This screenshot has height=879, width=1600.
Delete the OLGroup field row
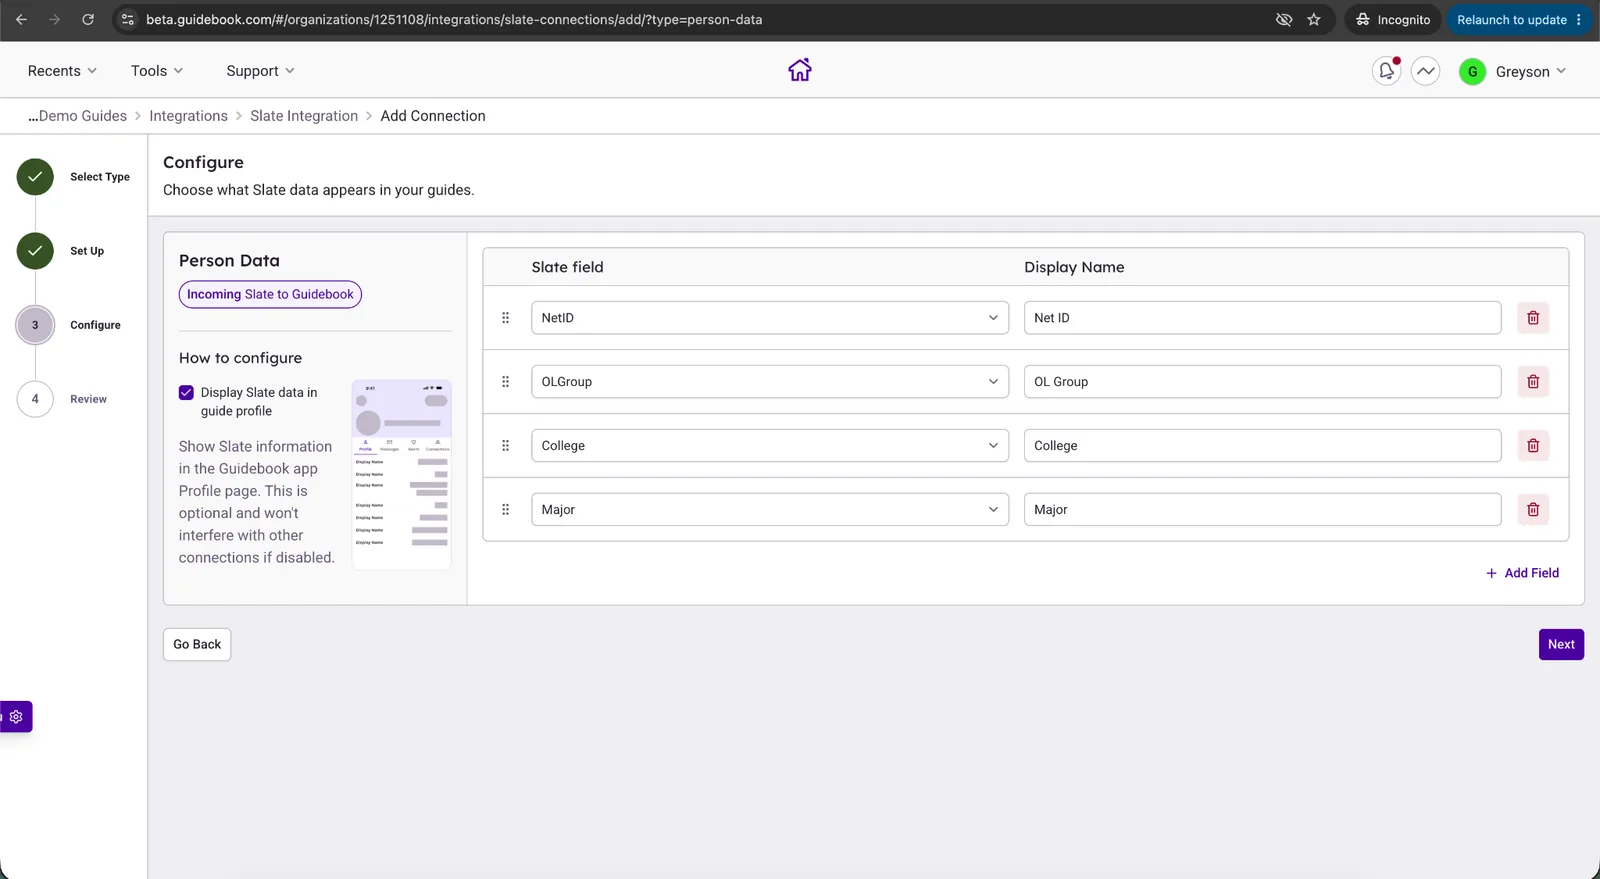(x=1533, y=382)
